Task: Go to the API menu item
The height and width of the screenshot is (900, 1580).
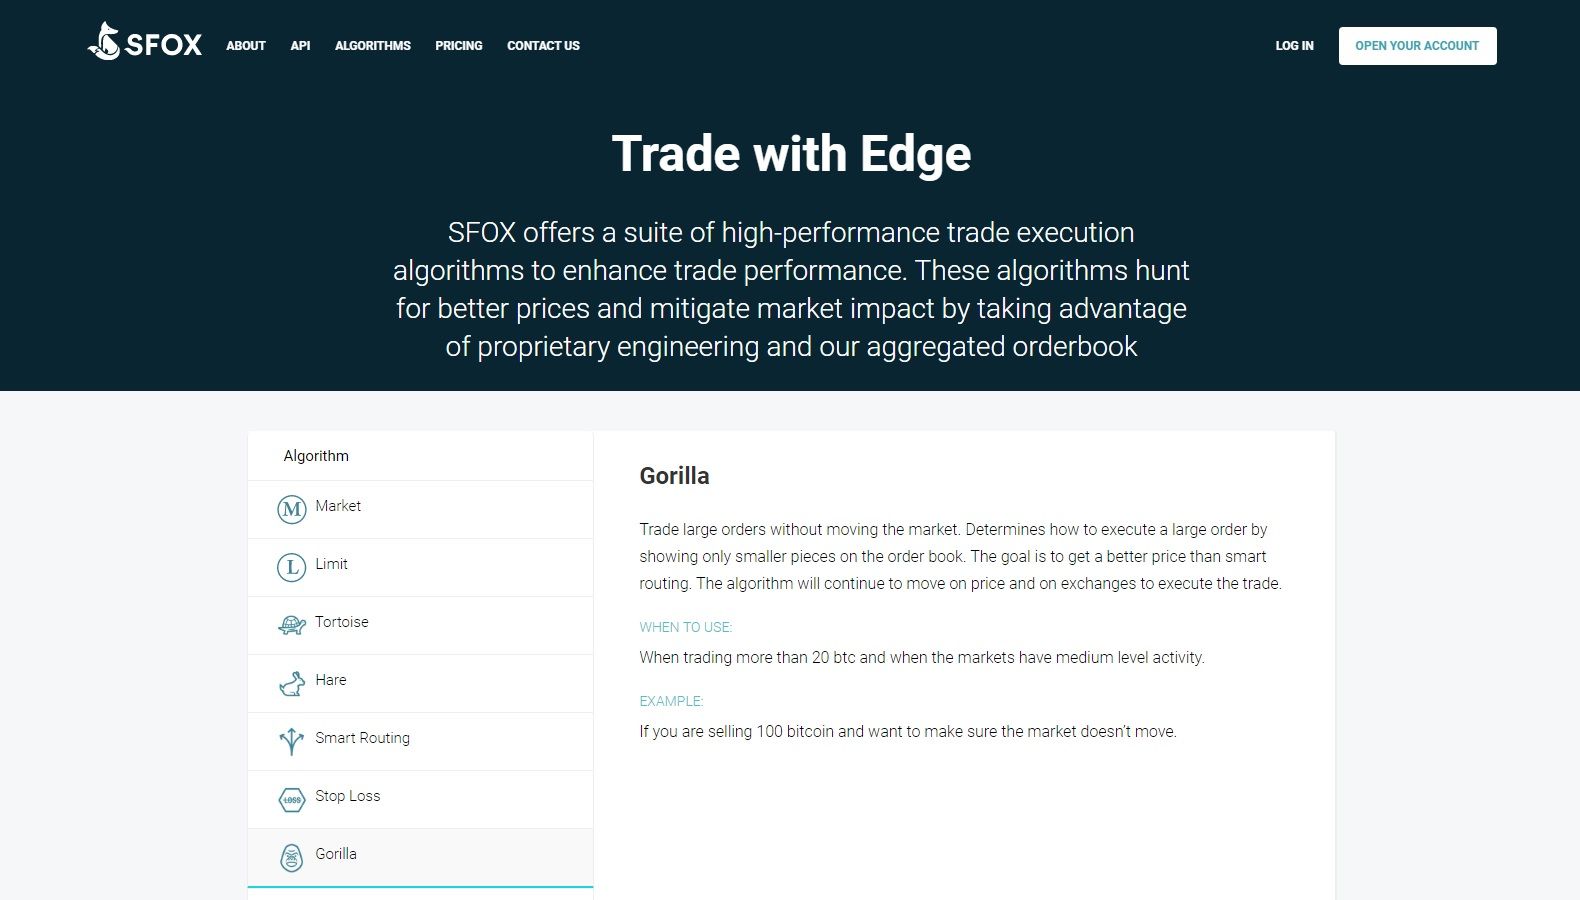Action: (x=300, y=46)
